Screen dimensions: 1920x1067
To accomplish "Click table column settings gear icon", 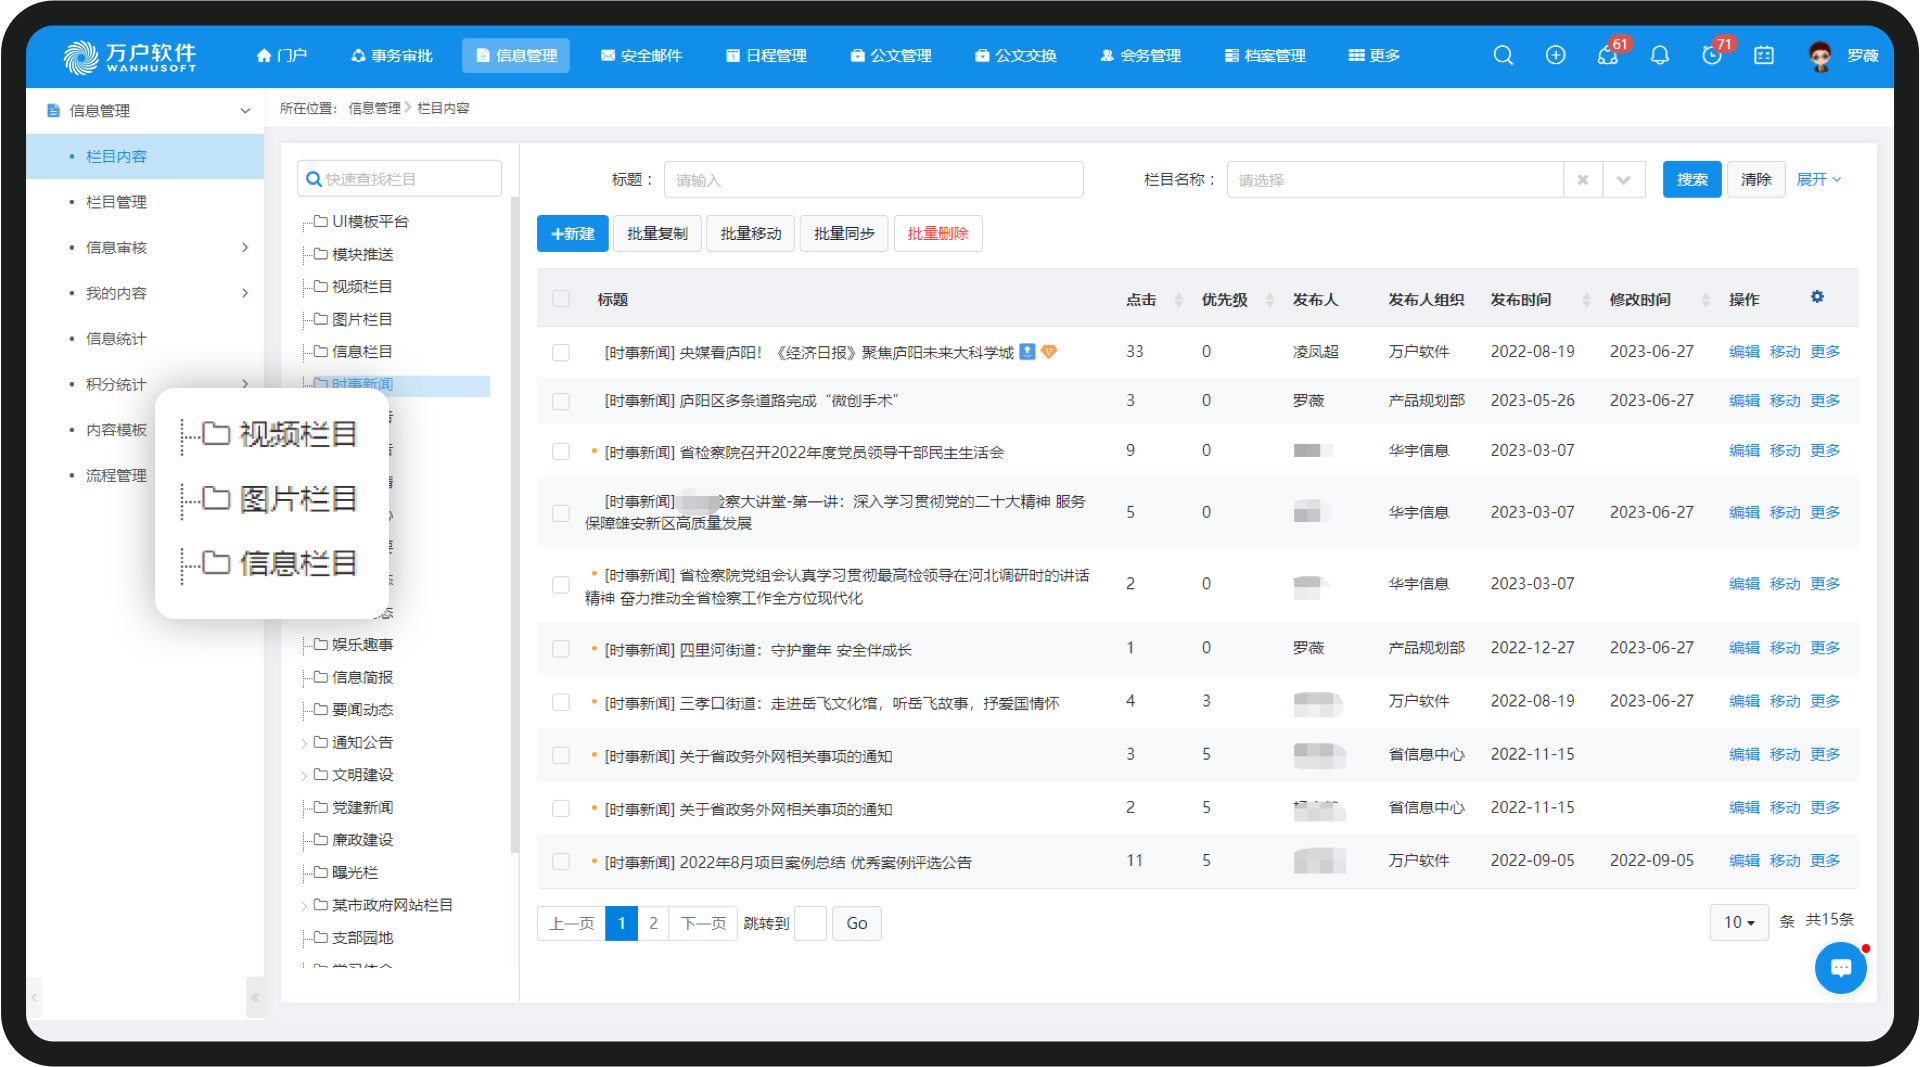I will click(x=1817, y=297).
